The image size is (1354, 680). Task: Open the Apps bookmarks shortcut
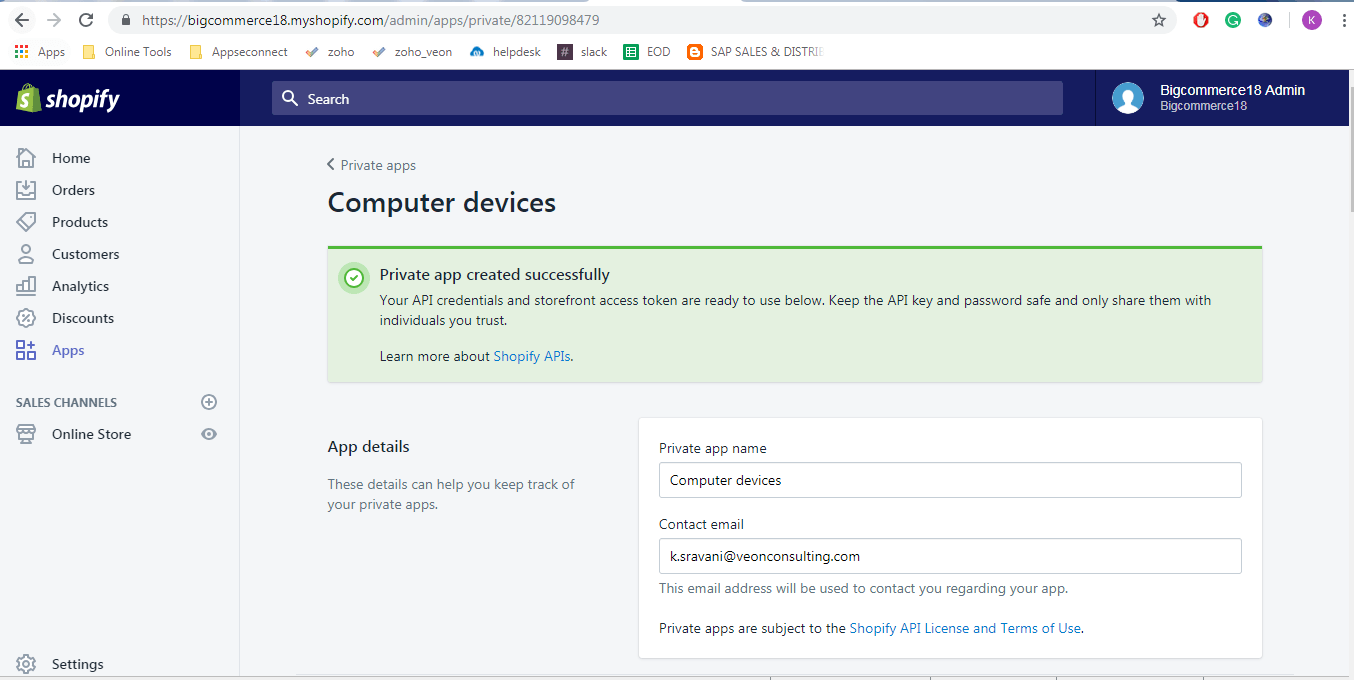point(40,52)
